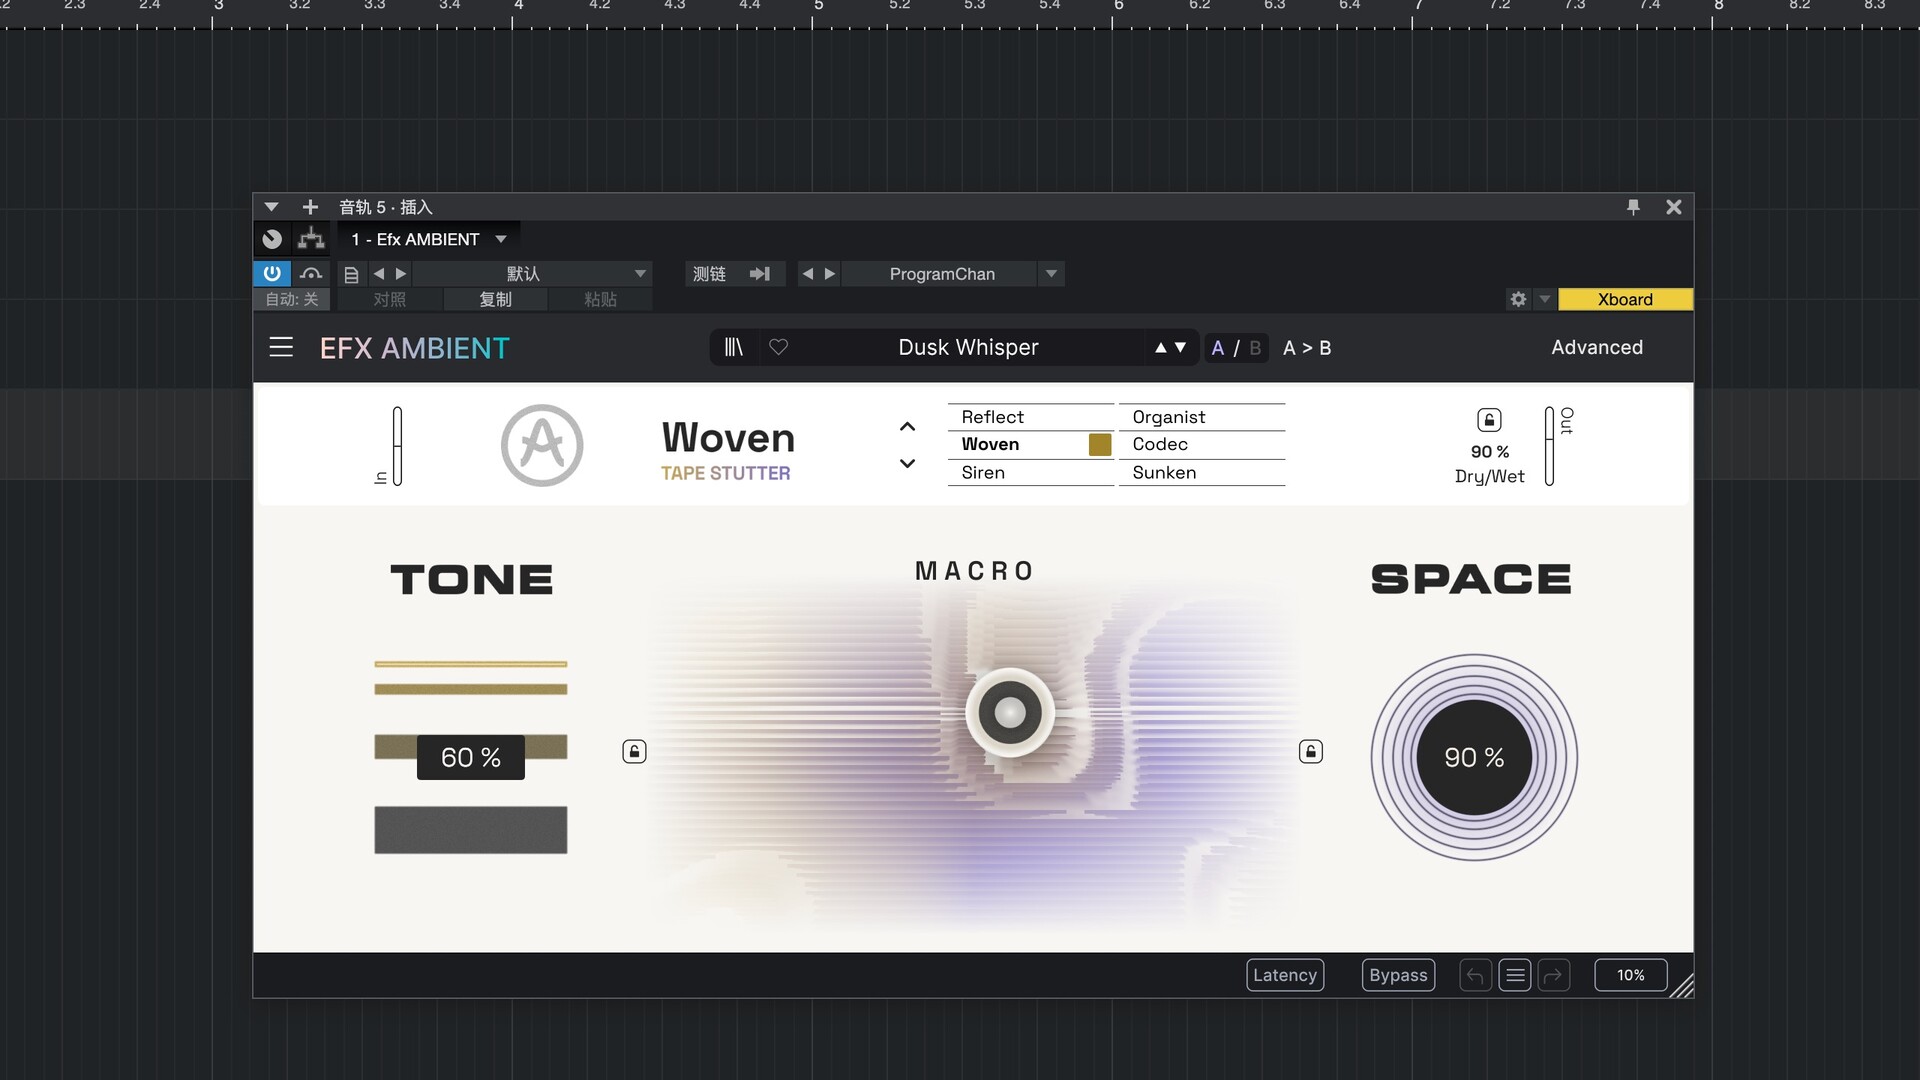This screenshot has width=1920, height=1080.
Task: Open the EFX AMBIENT hamburger menu
Action: (x=281, y=347)
